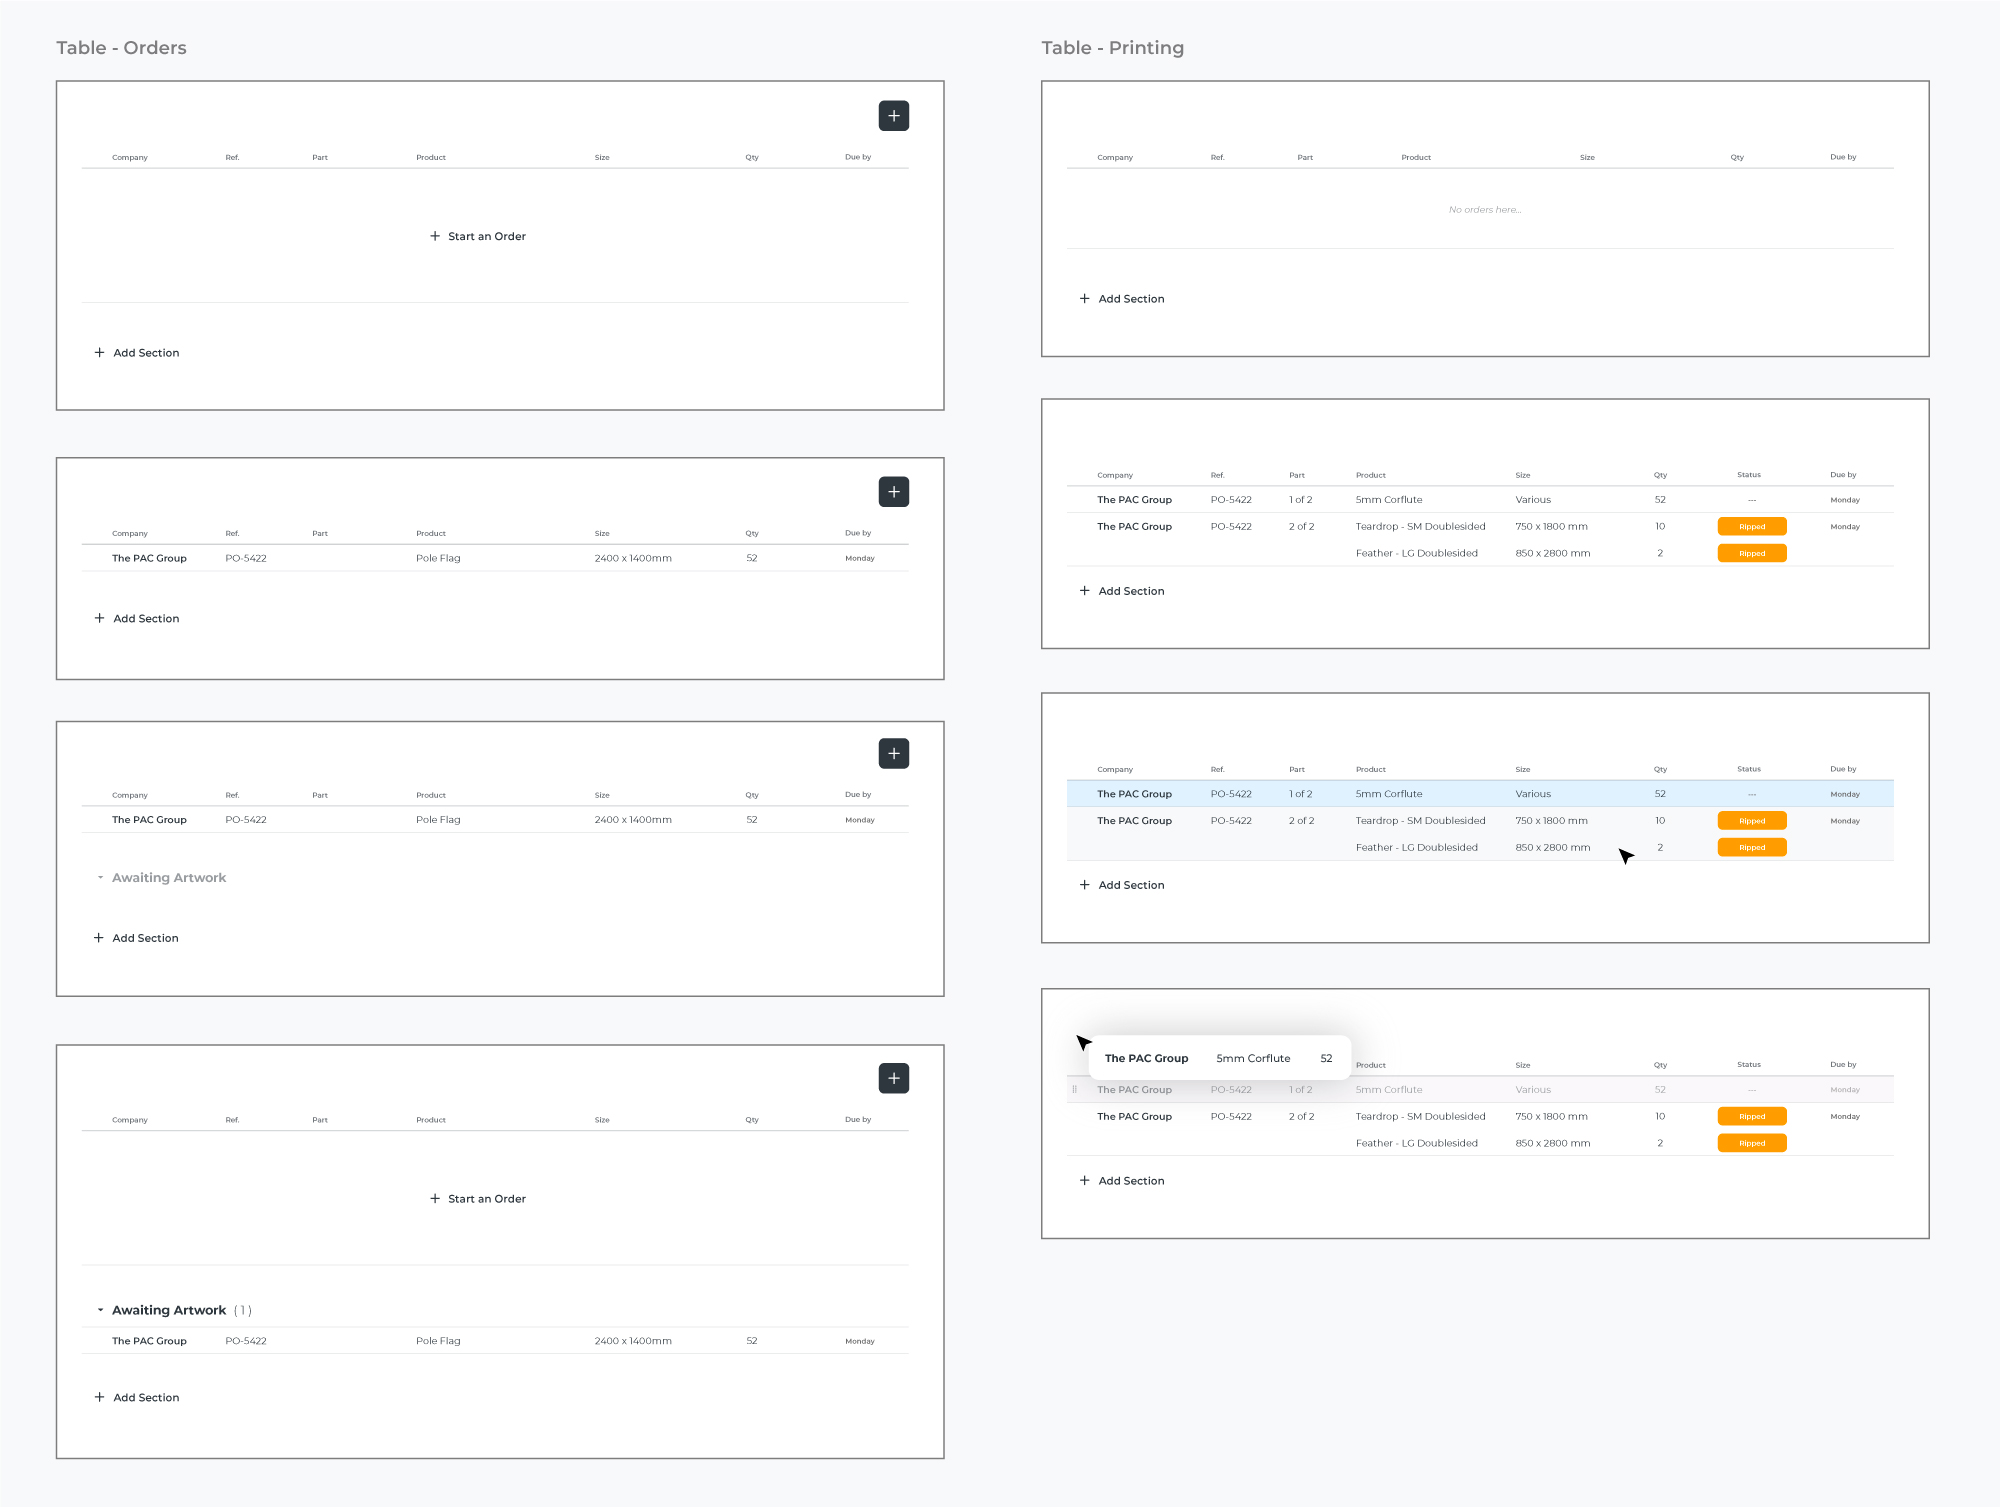Click plus icon of Add Section under Awaiting Artwork (1)

[99, 1398]
